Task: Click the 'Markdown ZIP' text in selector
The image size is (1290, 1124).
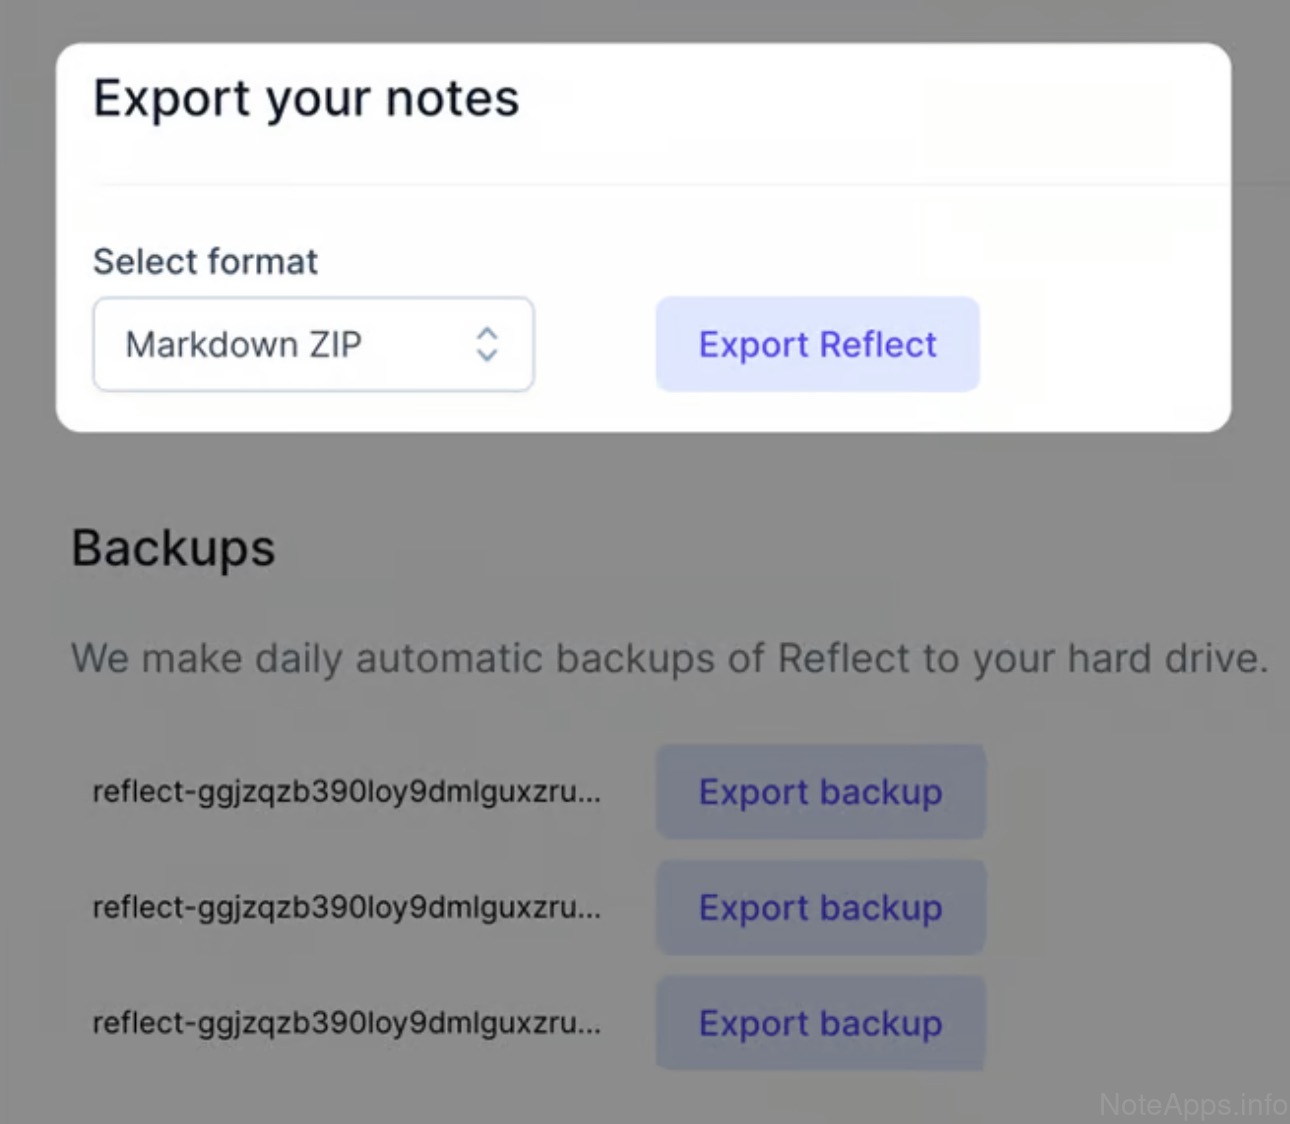Action: (x=243, y=345)
